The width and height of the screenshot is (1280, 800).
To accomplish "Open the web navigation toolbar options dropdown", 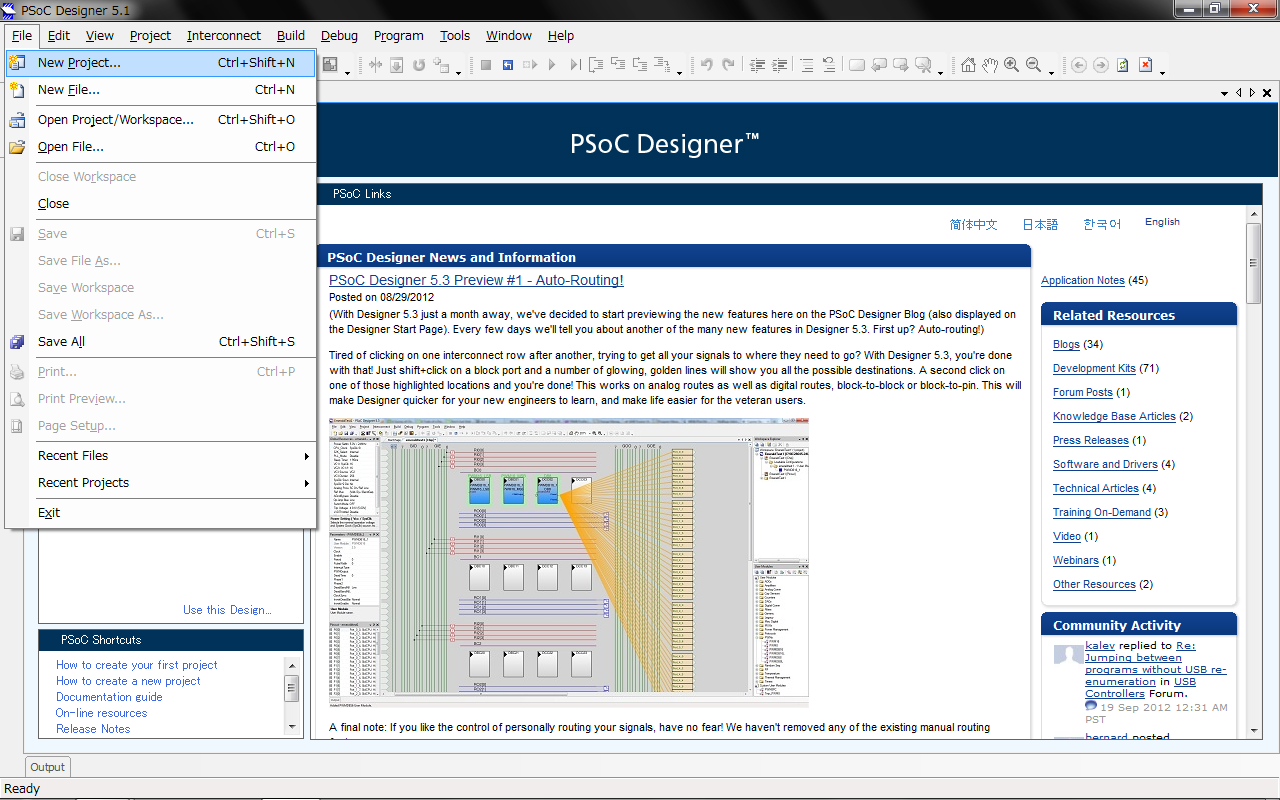I will click(x=1162, y=71).
